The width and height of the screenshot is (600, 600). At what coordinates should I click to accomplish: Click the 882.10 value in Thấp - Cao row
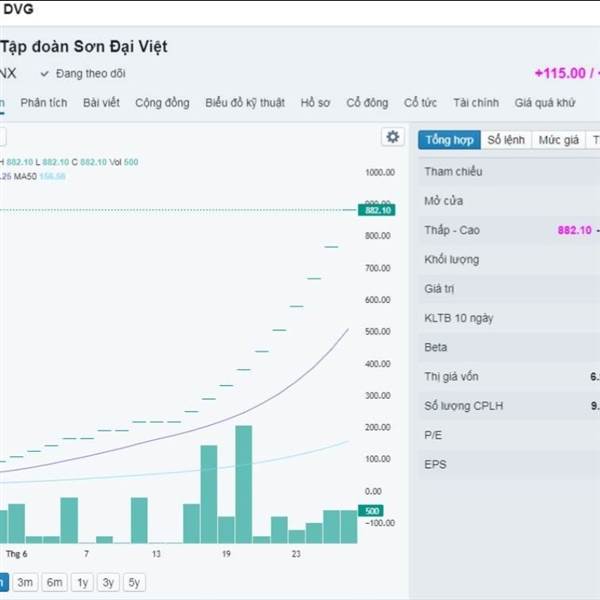(574, 230)
